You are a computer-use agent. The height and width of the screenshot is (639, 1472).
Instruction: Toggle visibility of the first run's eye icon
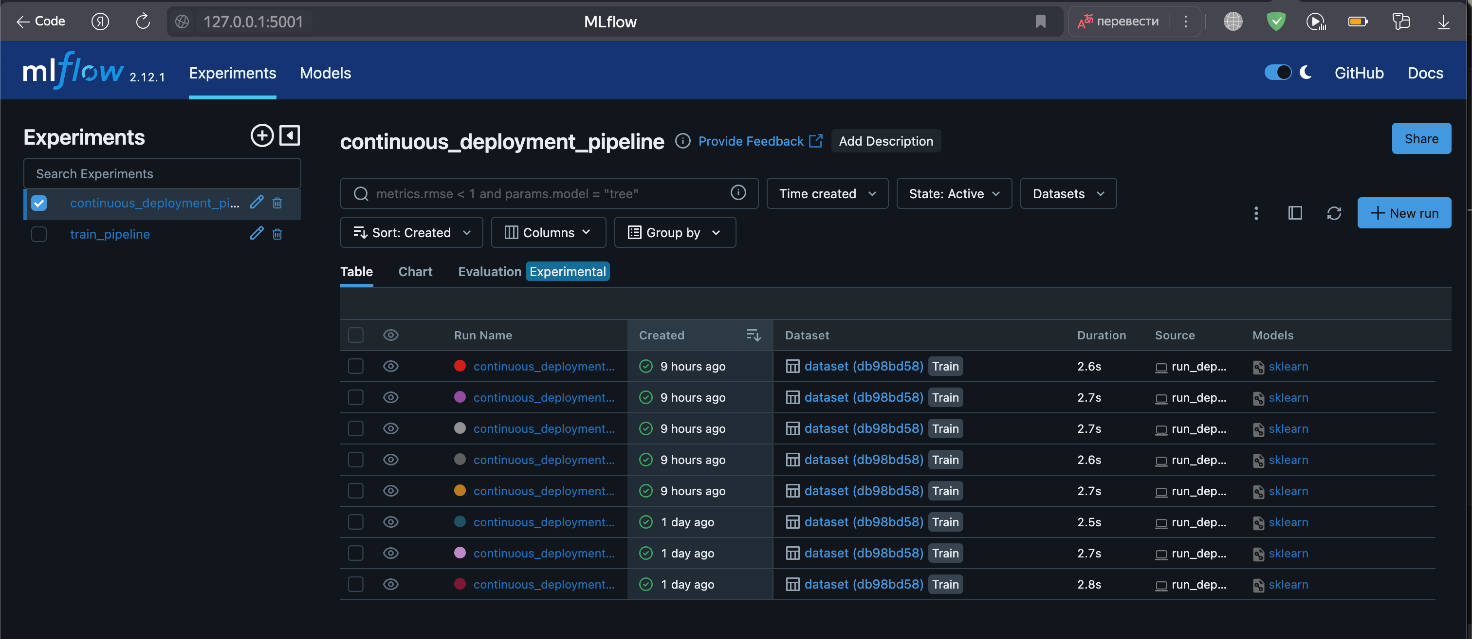390,366
